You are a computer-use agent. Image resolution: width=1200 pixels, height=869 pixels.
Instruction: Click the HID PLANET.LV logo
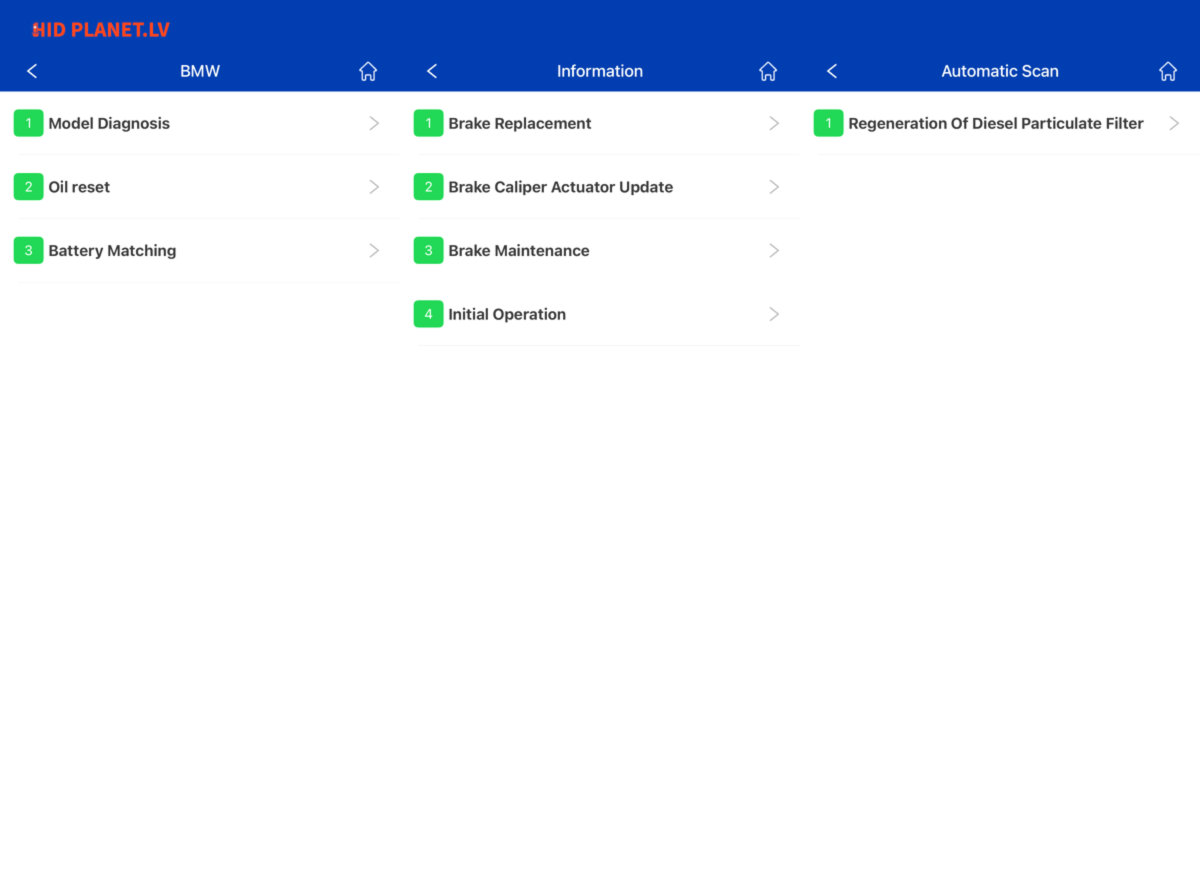coord(100,30)
